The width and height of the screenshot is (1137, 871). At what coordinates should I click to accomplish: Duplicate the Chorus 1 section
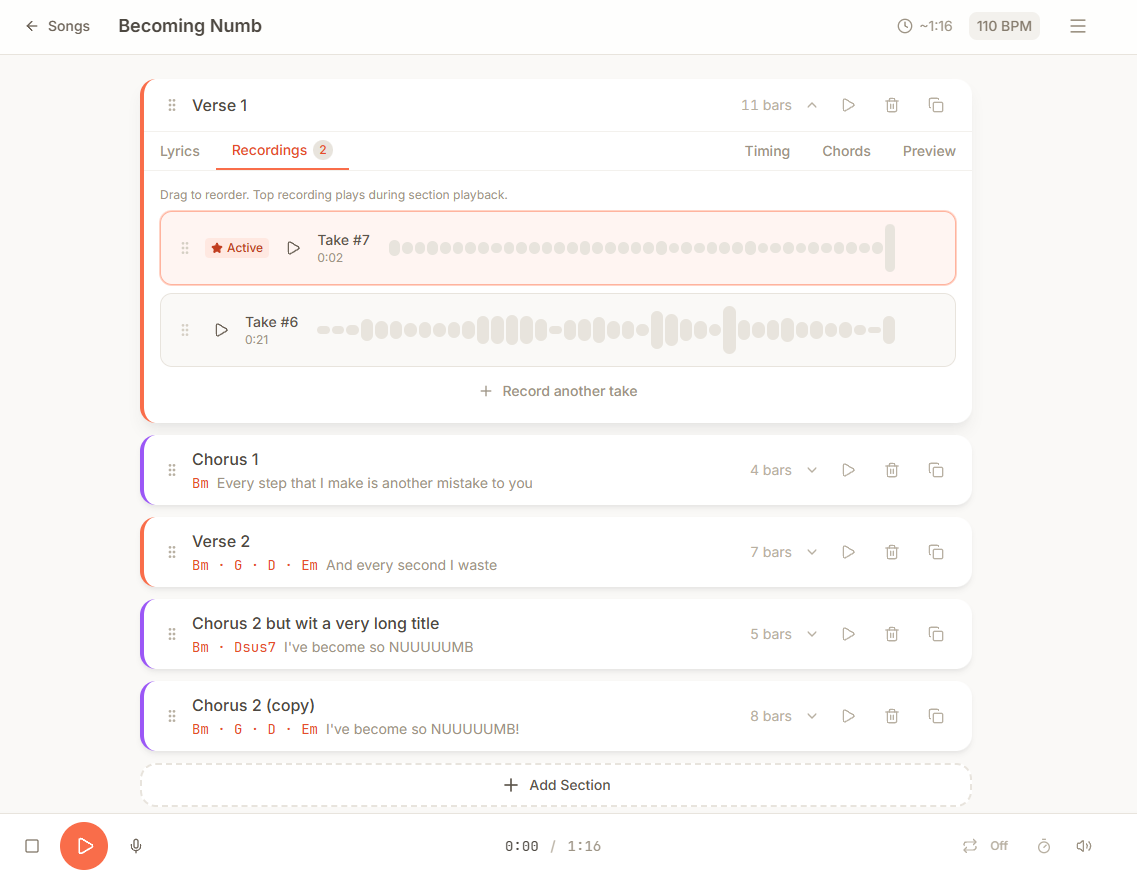[x=936, y=470]
